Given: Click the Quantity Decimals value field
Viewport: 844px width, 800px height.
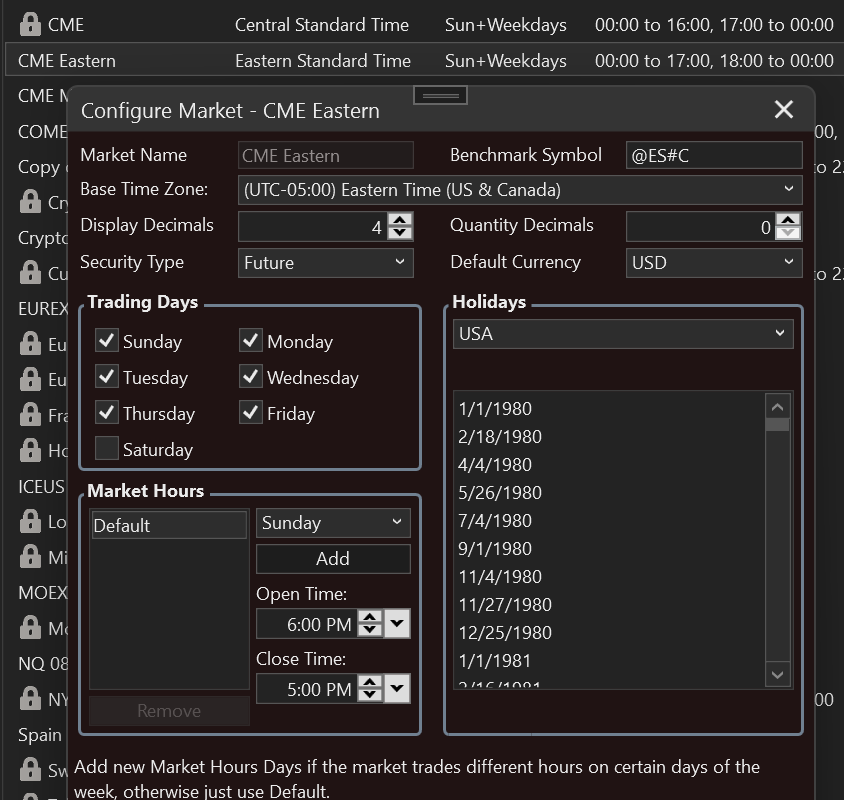Looking at the screenshot, I should (x=701, y=226).
